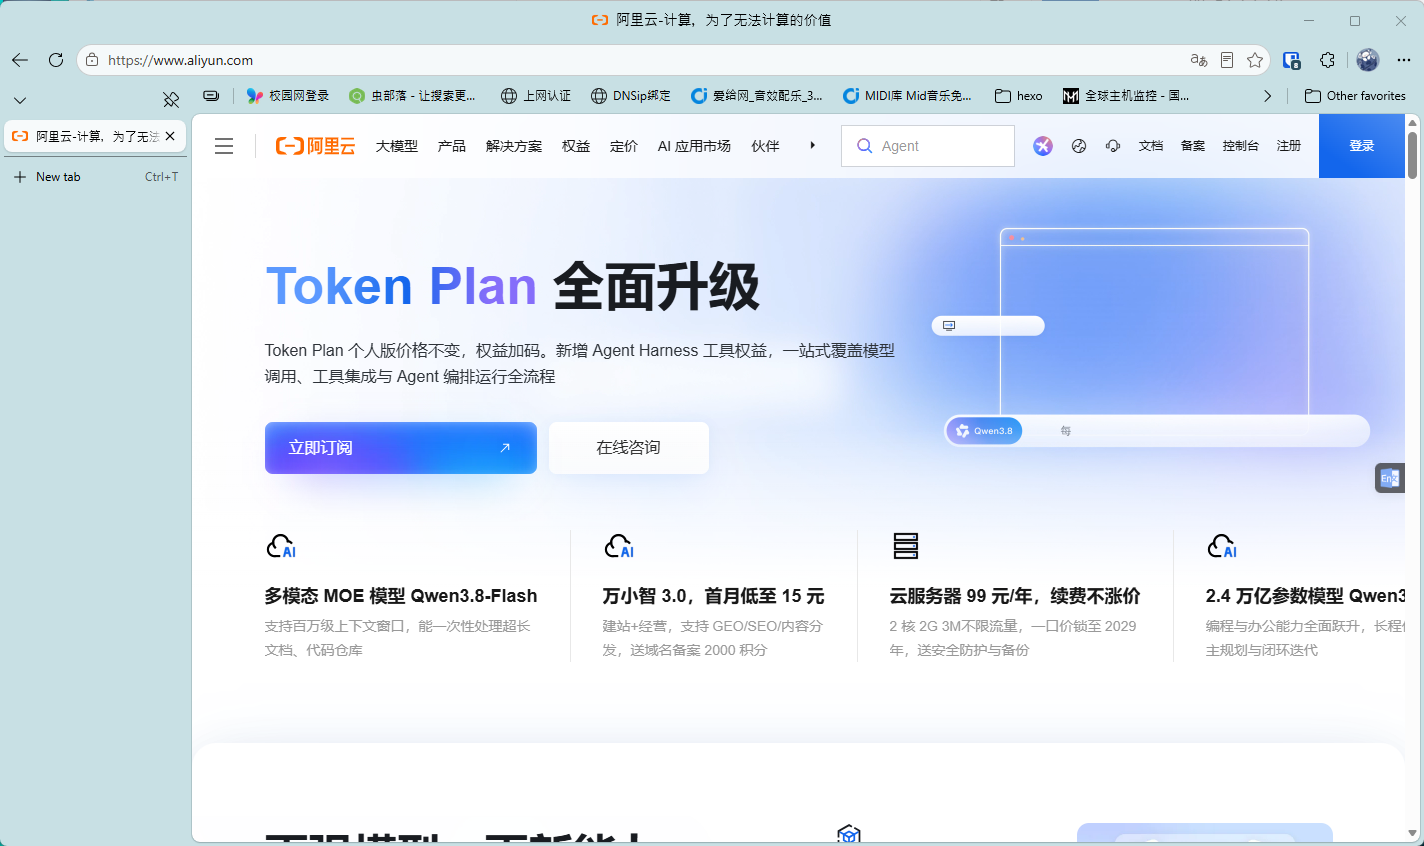Go back with the browser back arrow

20,60
